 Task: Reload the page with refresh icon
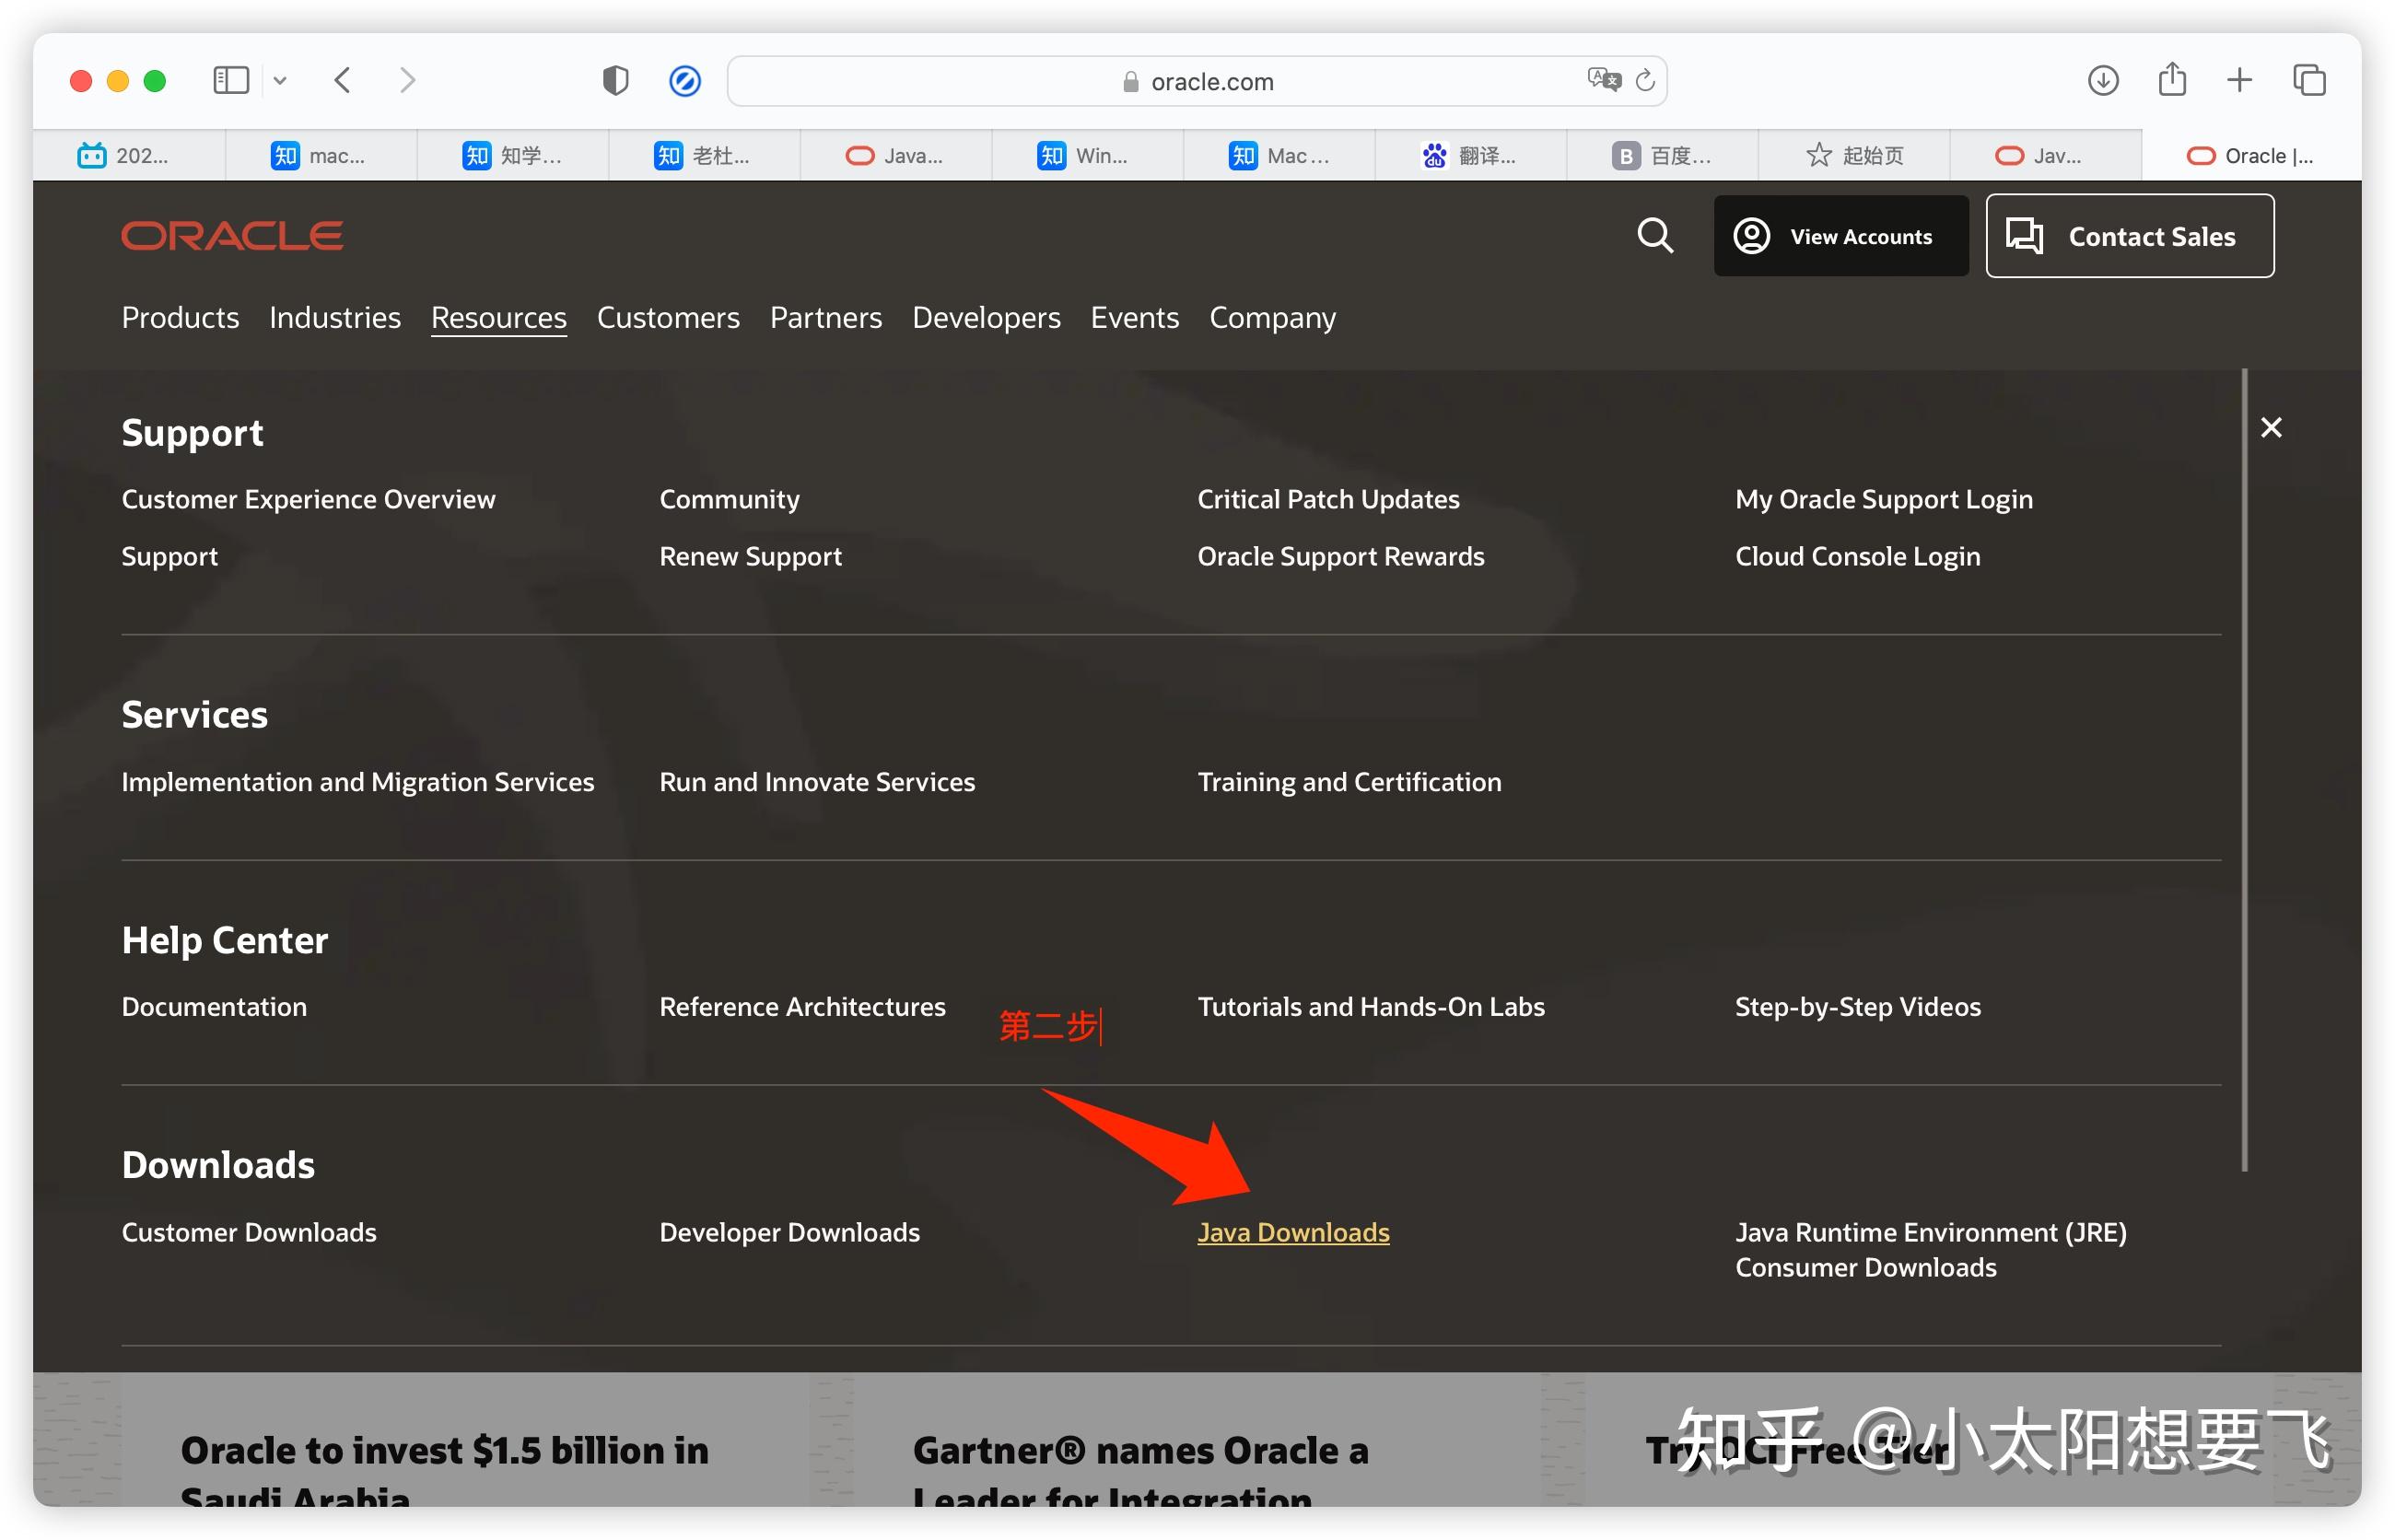[x=1645, y=80]
